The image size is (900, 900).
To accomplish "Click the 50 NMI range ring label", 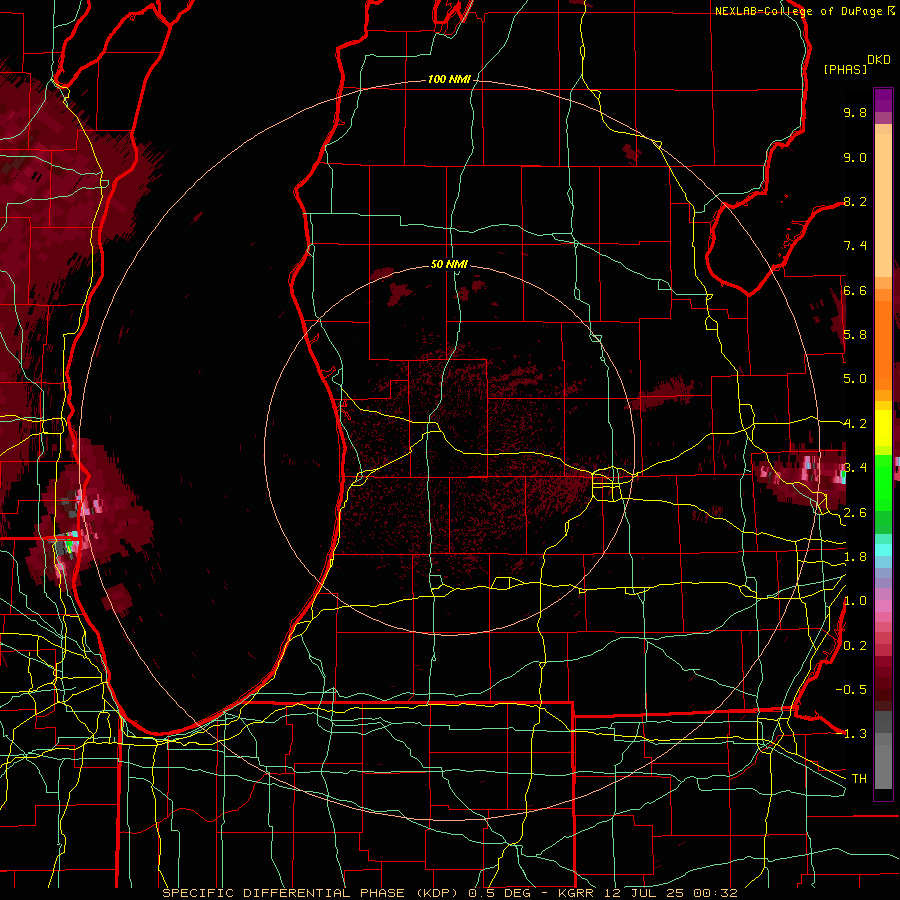I will point(449,264).
